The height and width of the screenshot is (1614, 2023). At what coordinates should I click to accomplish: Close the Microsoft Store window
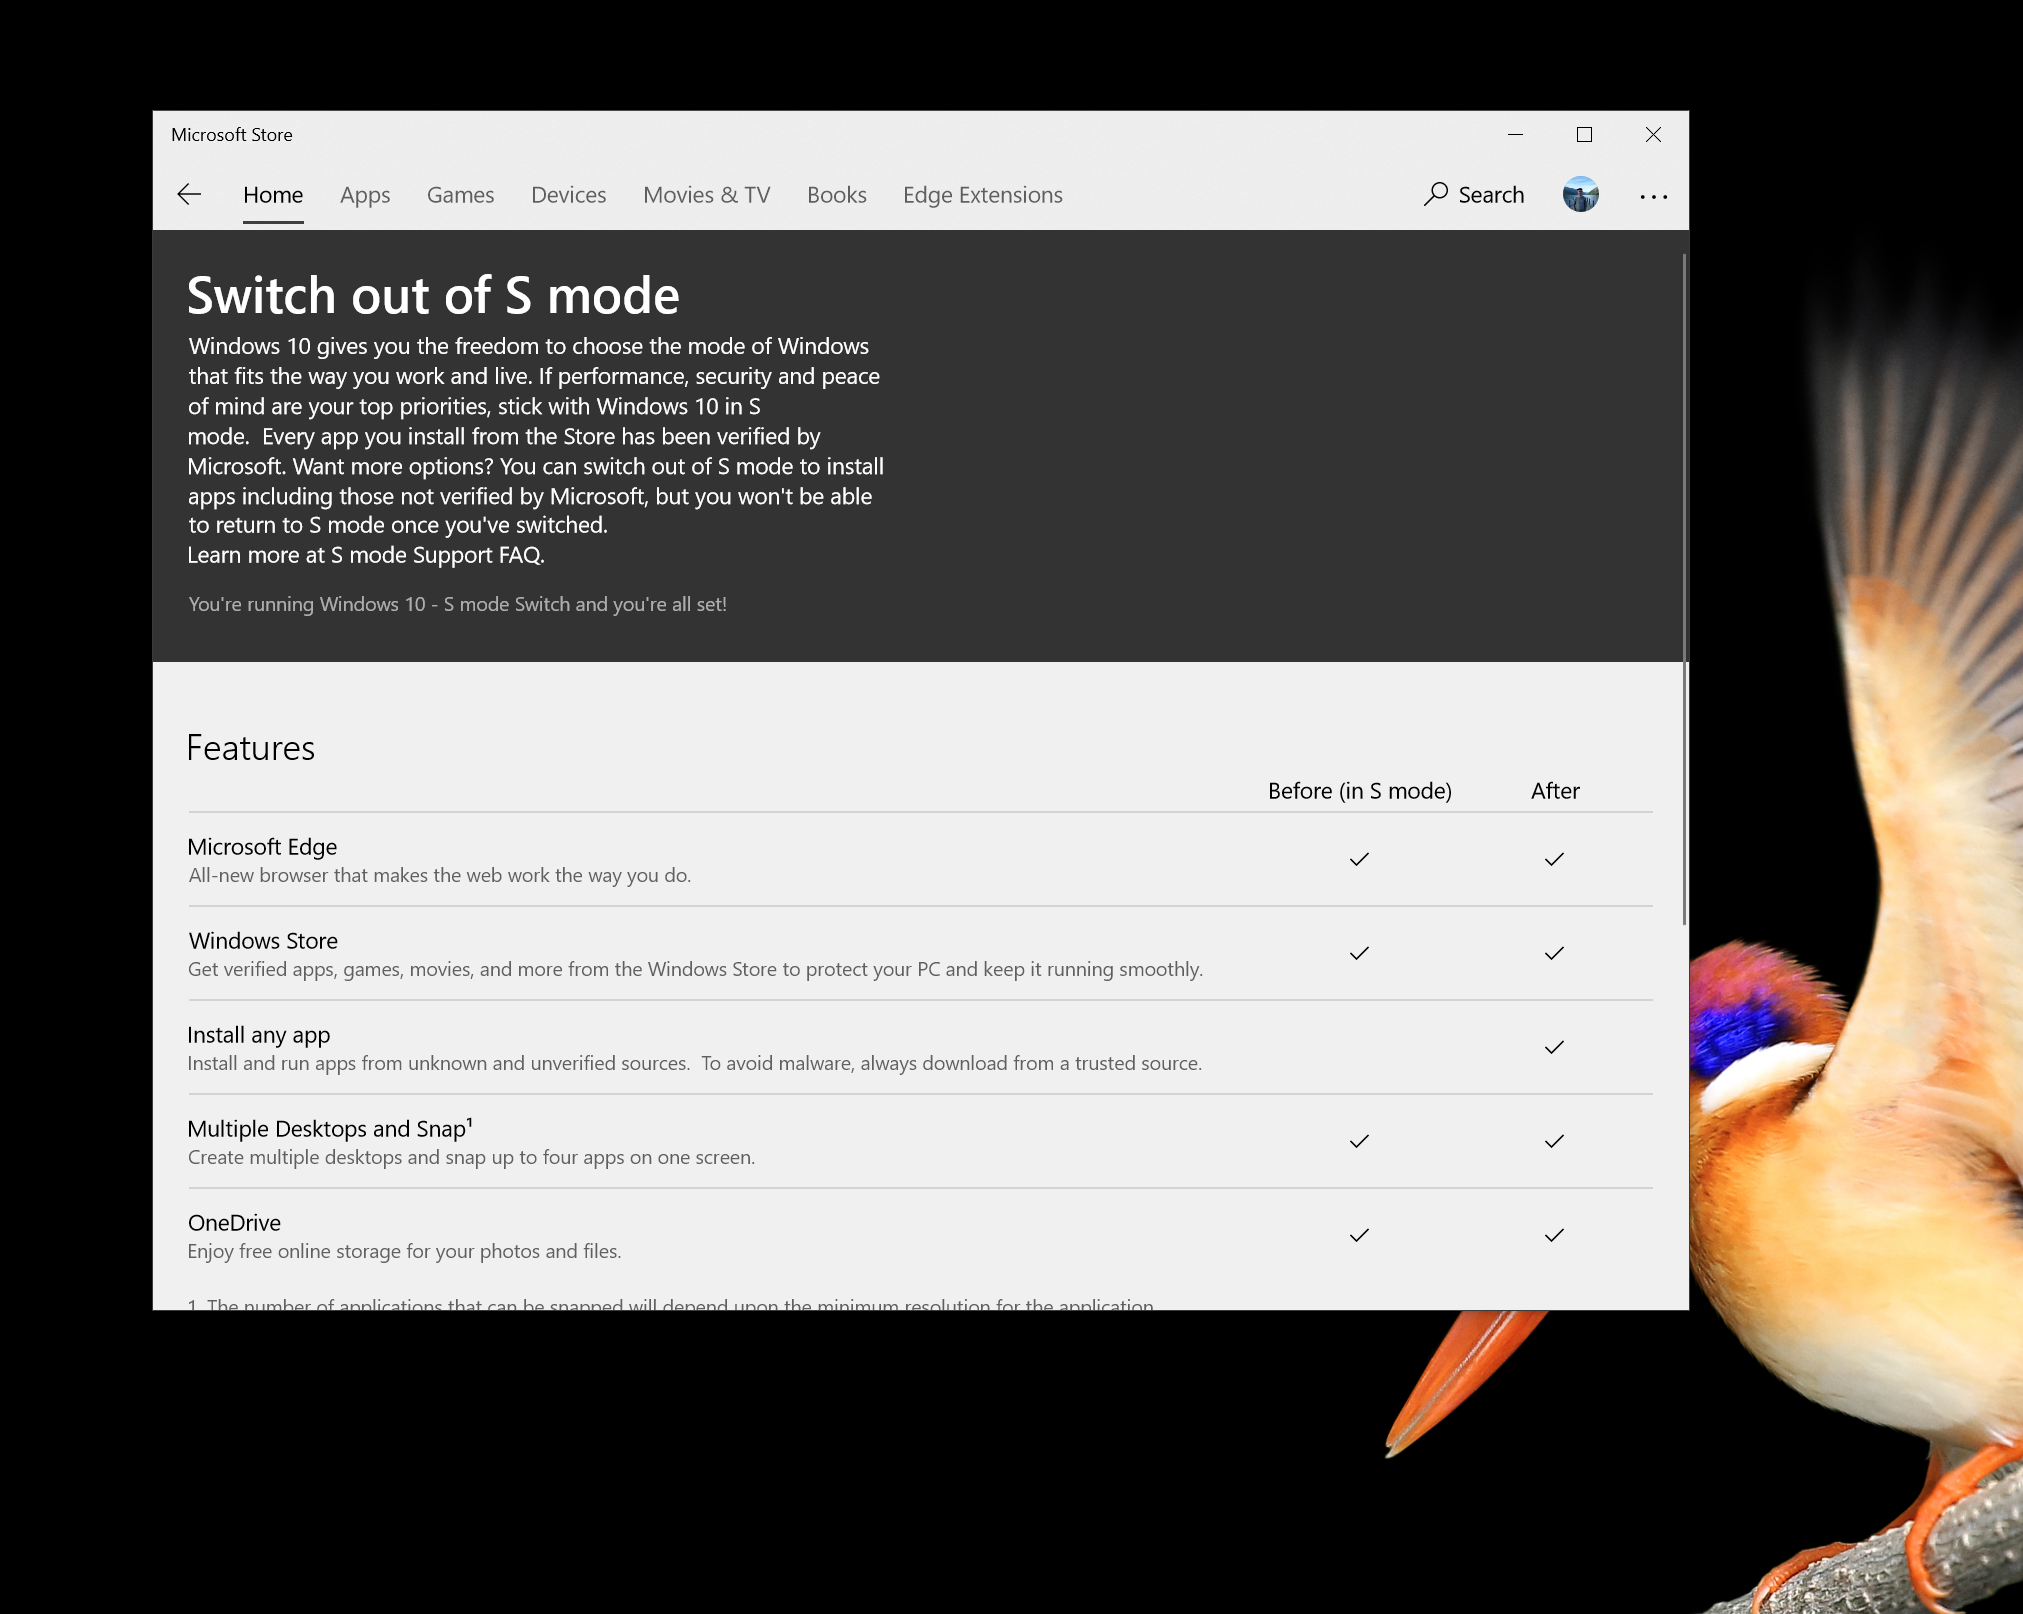click(1653, 134)
